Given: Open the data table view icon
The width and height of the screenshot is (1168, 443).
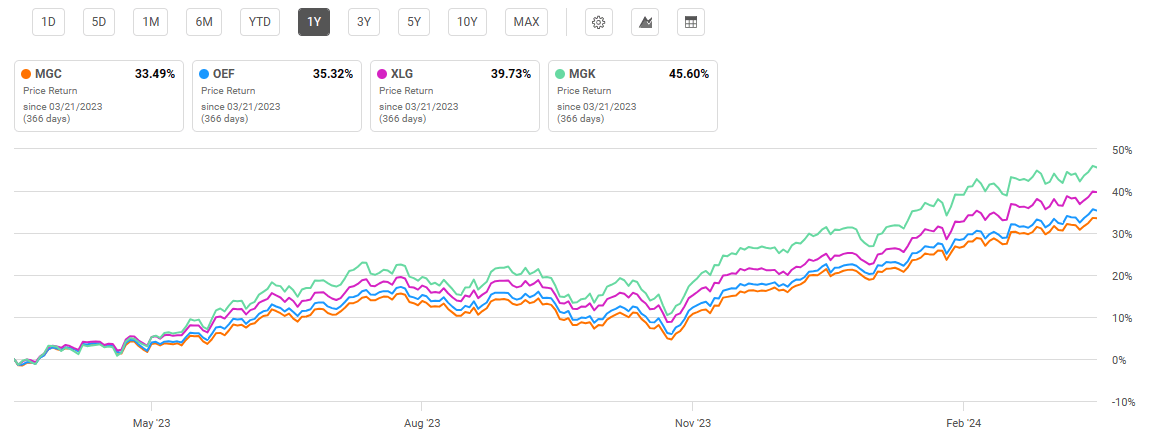Looking at the screenshot, I should pos(689,22).
